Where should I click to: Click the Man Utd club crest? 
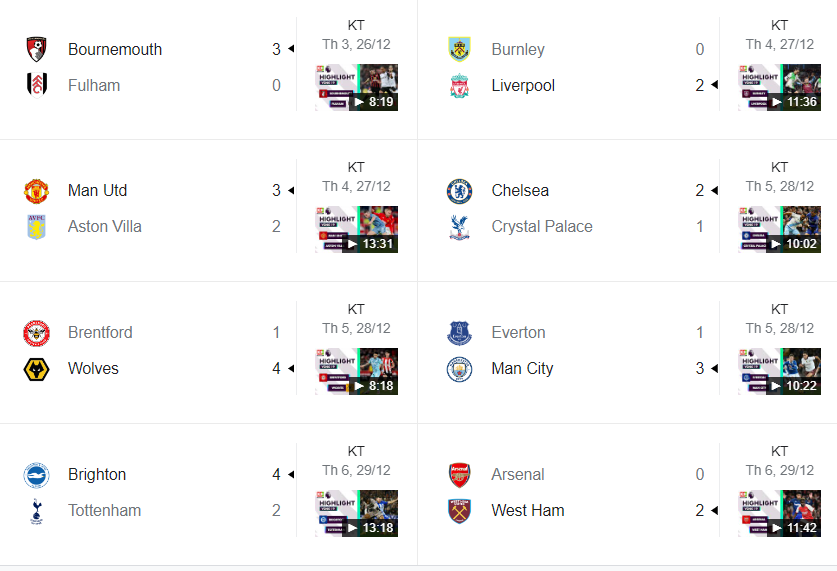36,191
